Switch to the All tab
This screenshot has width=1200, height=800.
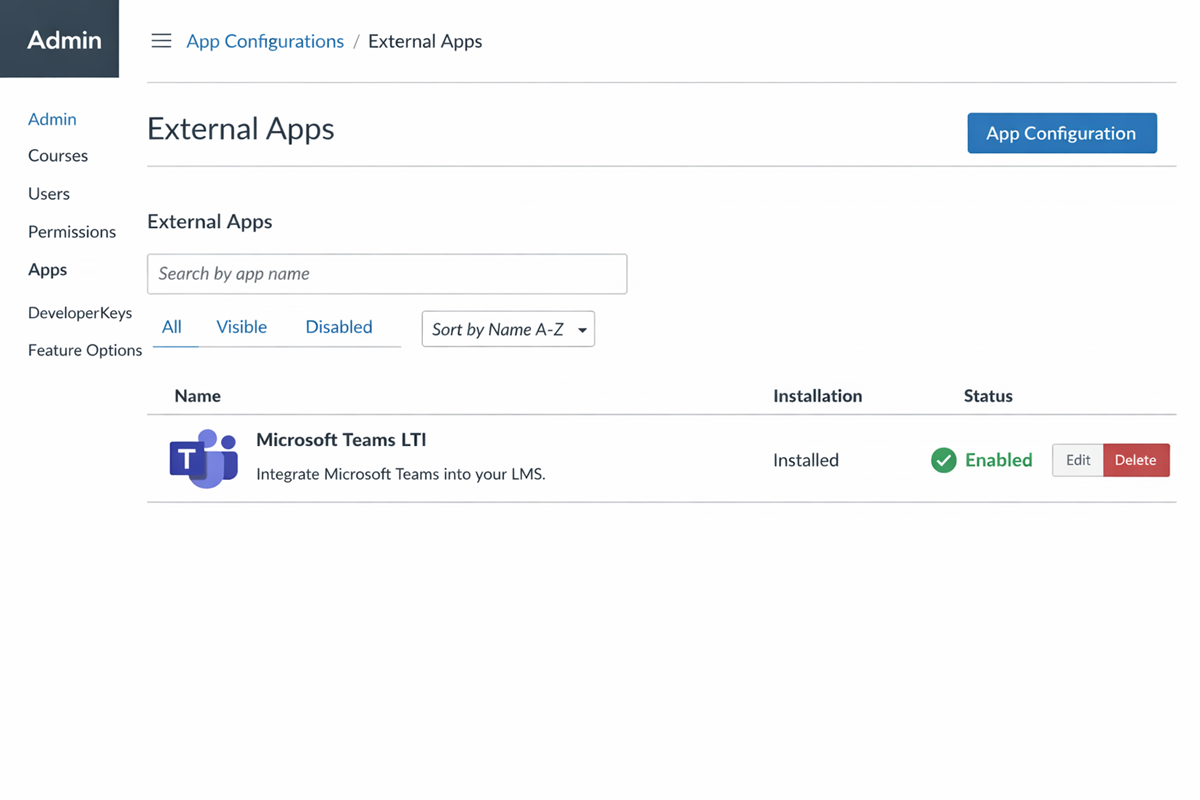click(172, 327)
